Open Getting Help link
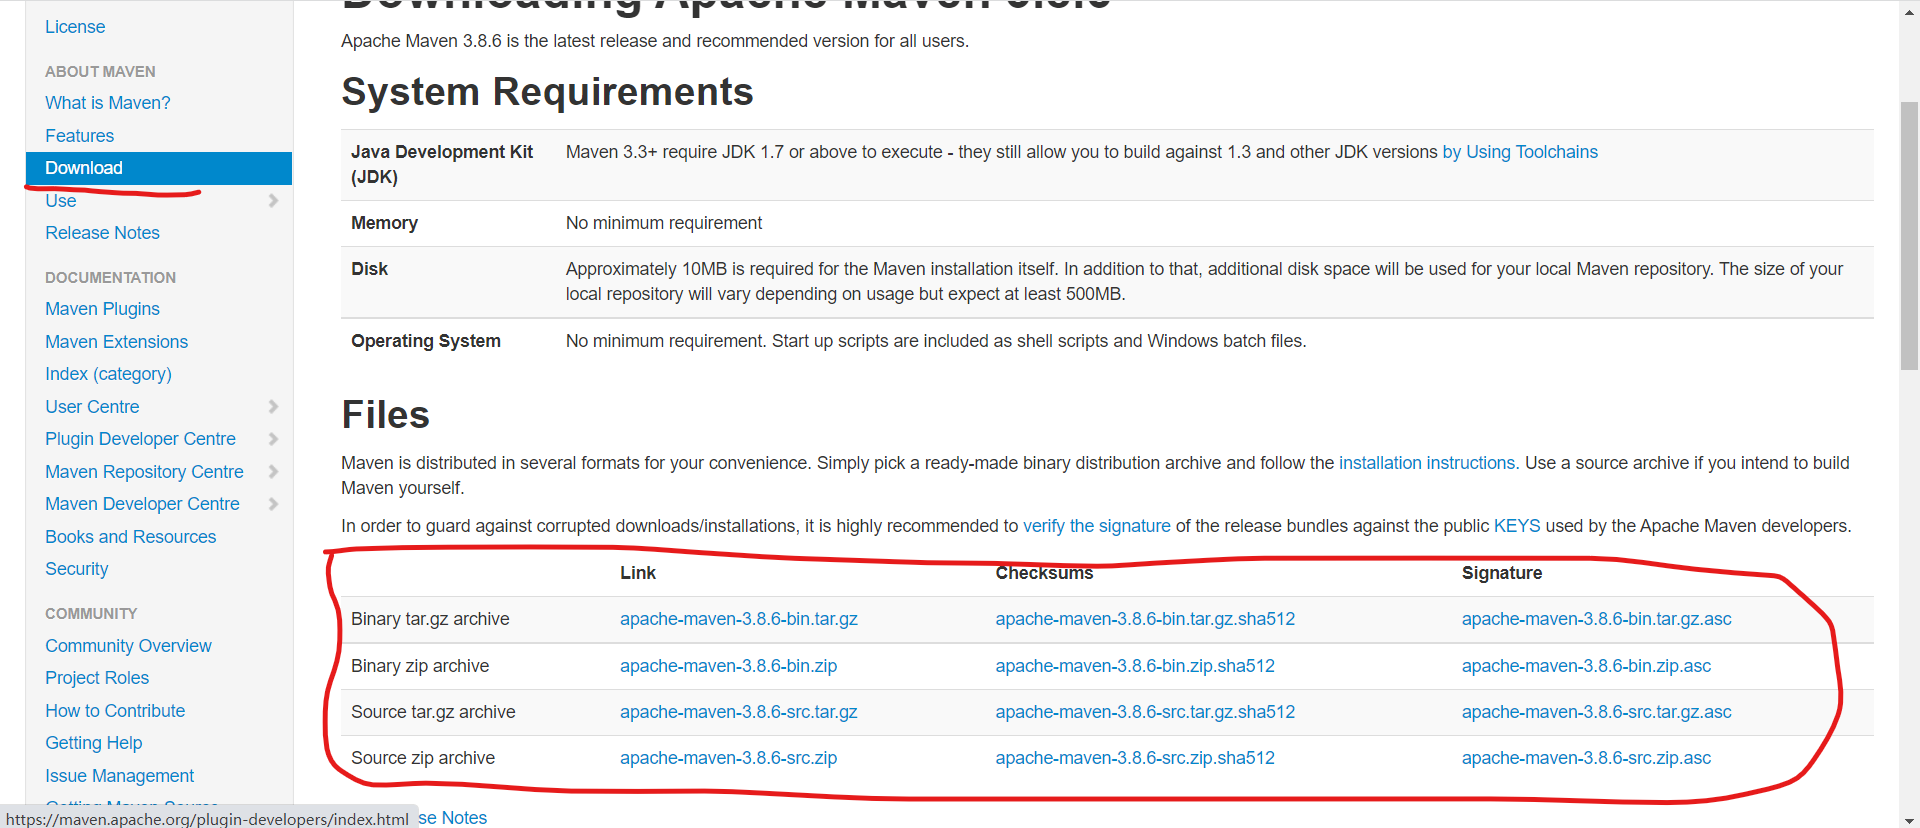This screenshot has width=1920, height=828. coord(93,743)
